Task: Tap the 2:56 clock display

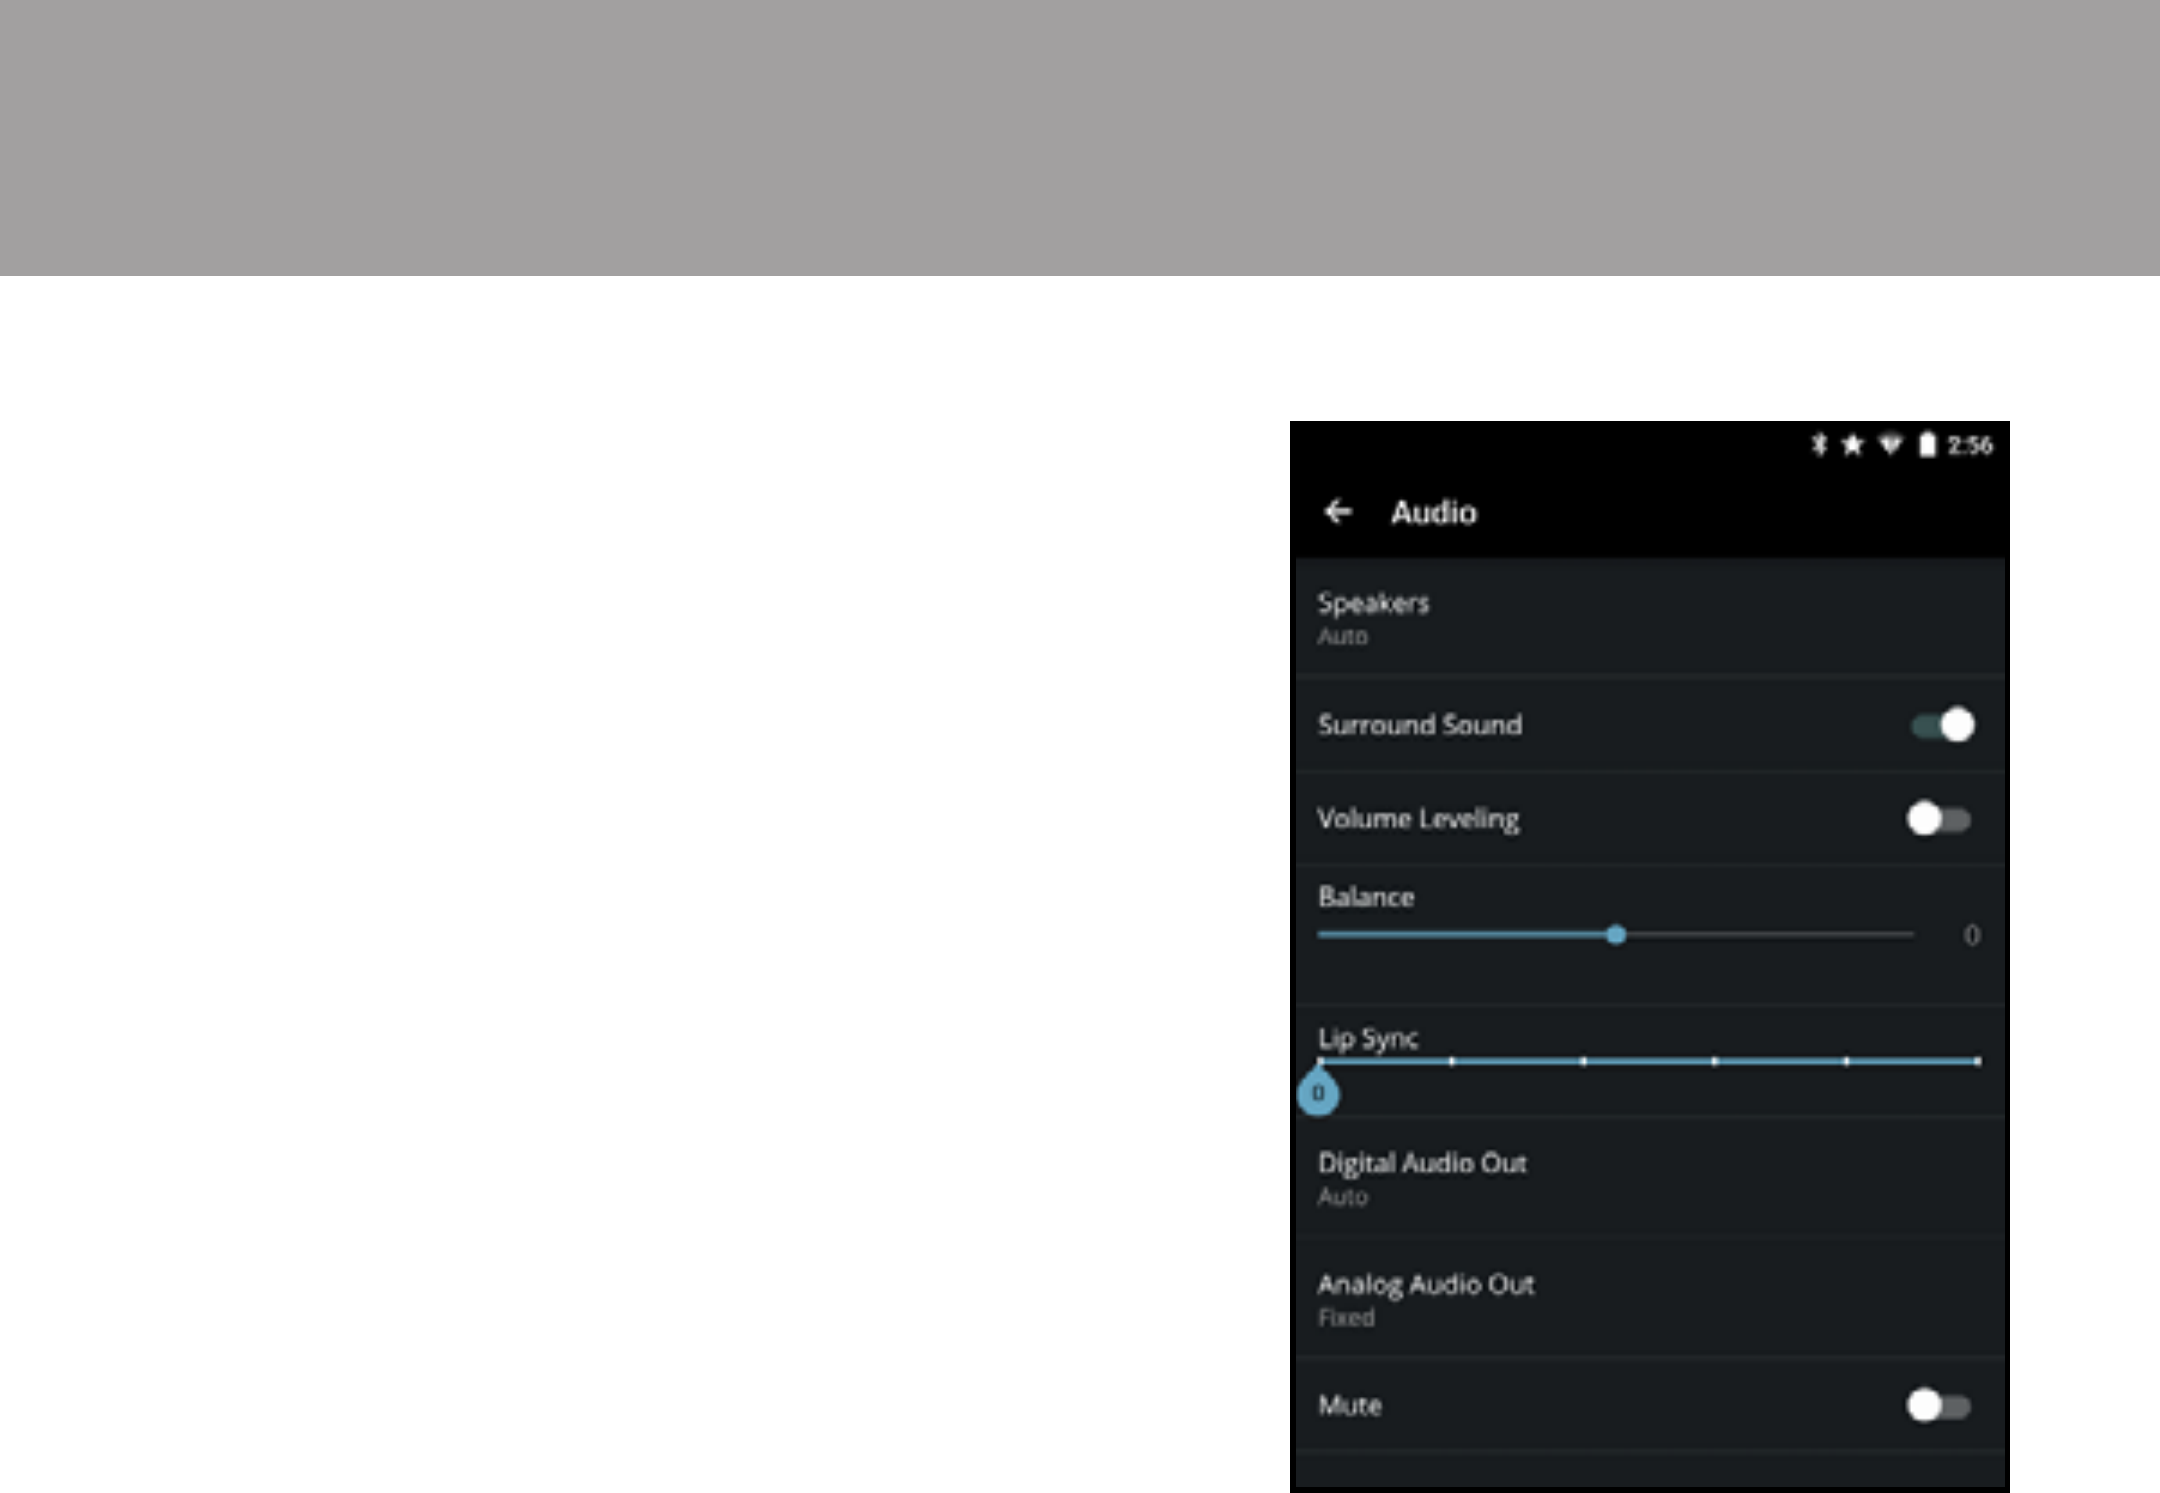Action: click(1970, 445)
